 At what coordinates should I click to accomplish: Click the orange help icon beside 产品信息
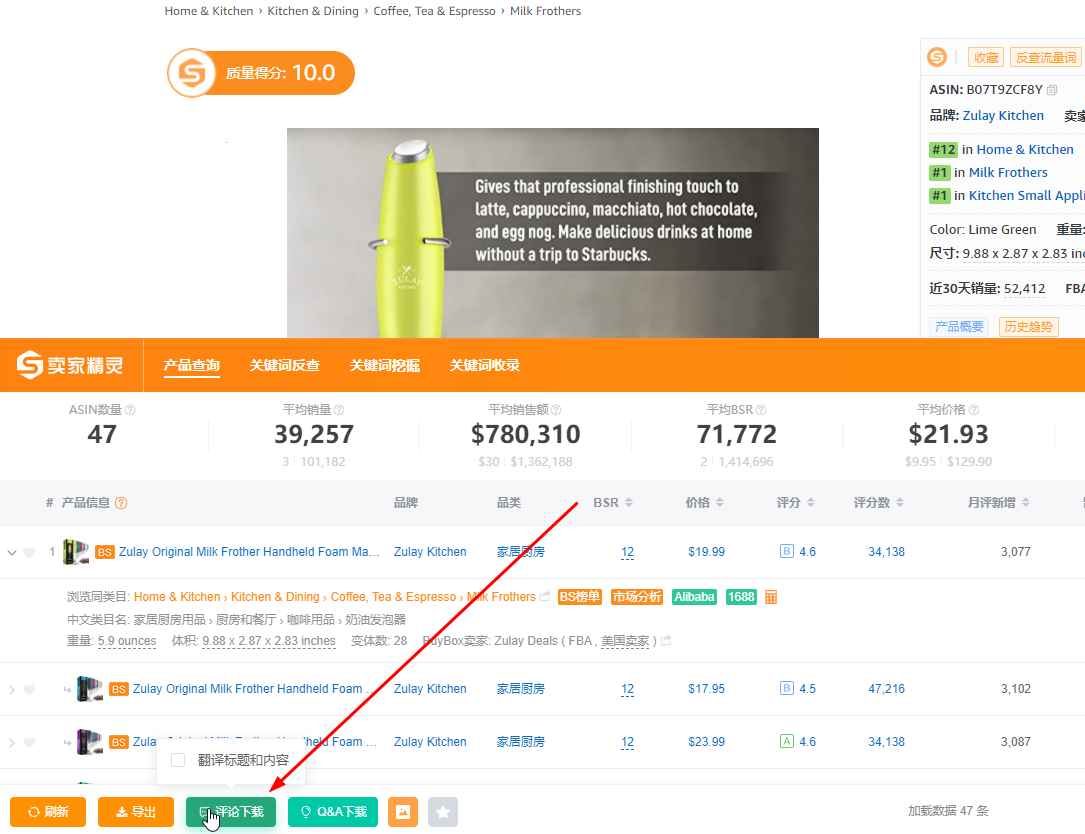121,503
